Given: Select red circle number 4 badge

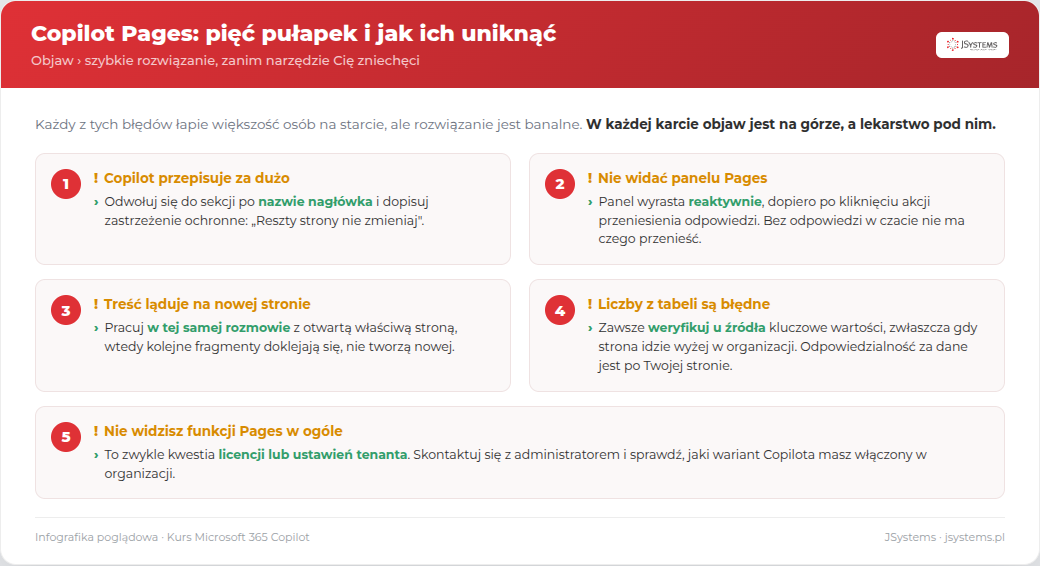Looking at the screenshot, I should click(x=560, y=310).
